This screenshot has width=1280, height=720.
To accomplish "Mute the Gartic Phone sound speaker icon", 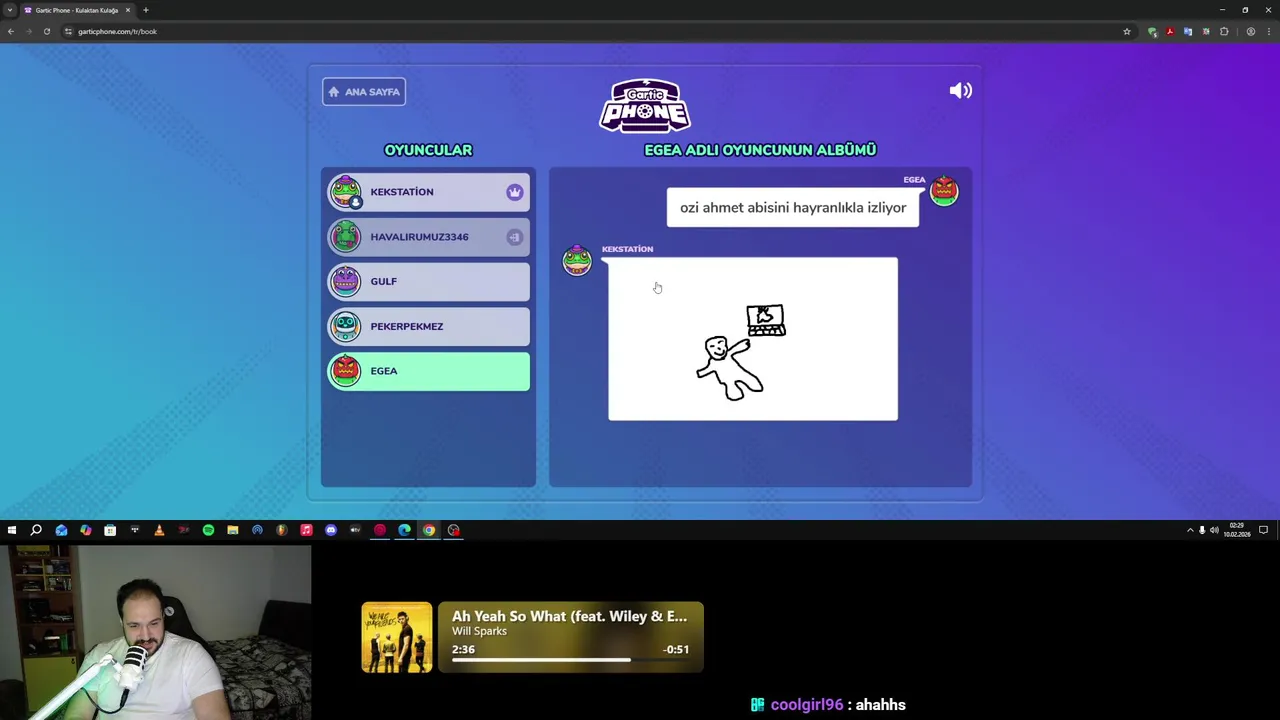I will pyautogui.click(x=960, y=91).
